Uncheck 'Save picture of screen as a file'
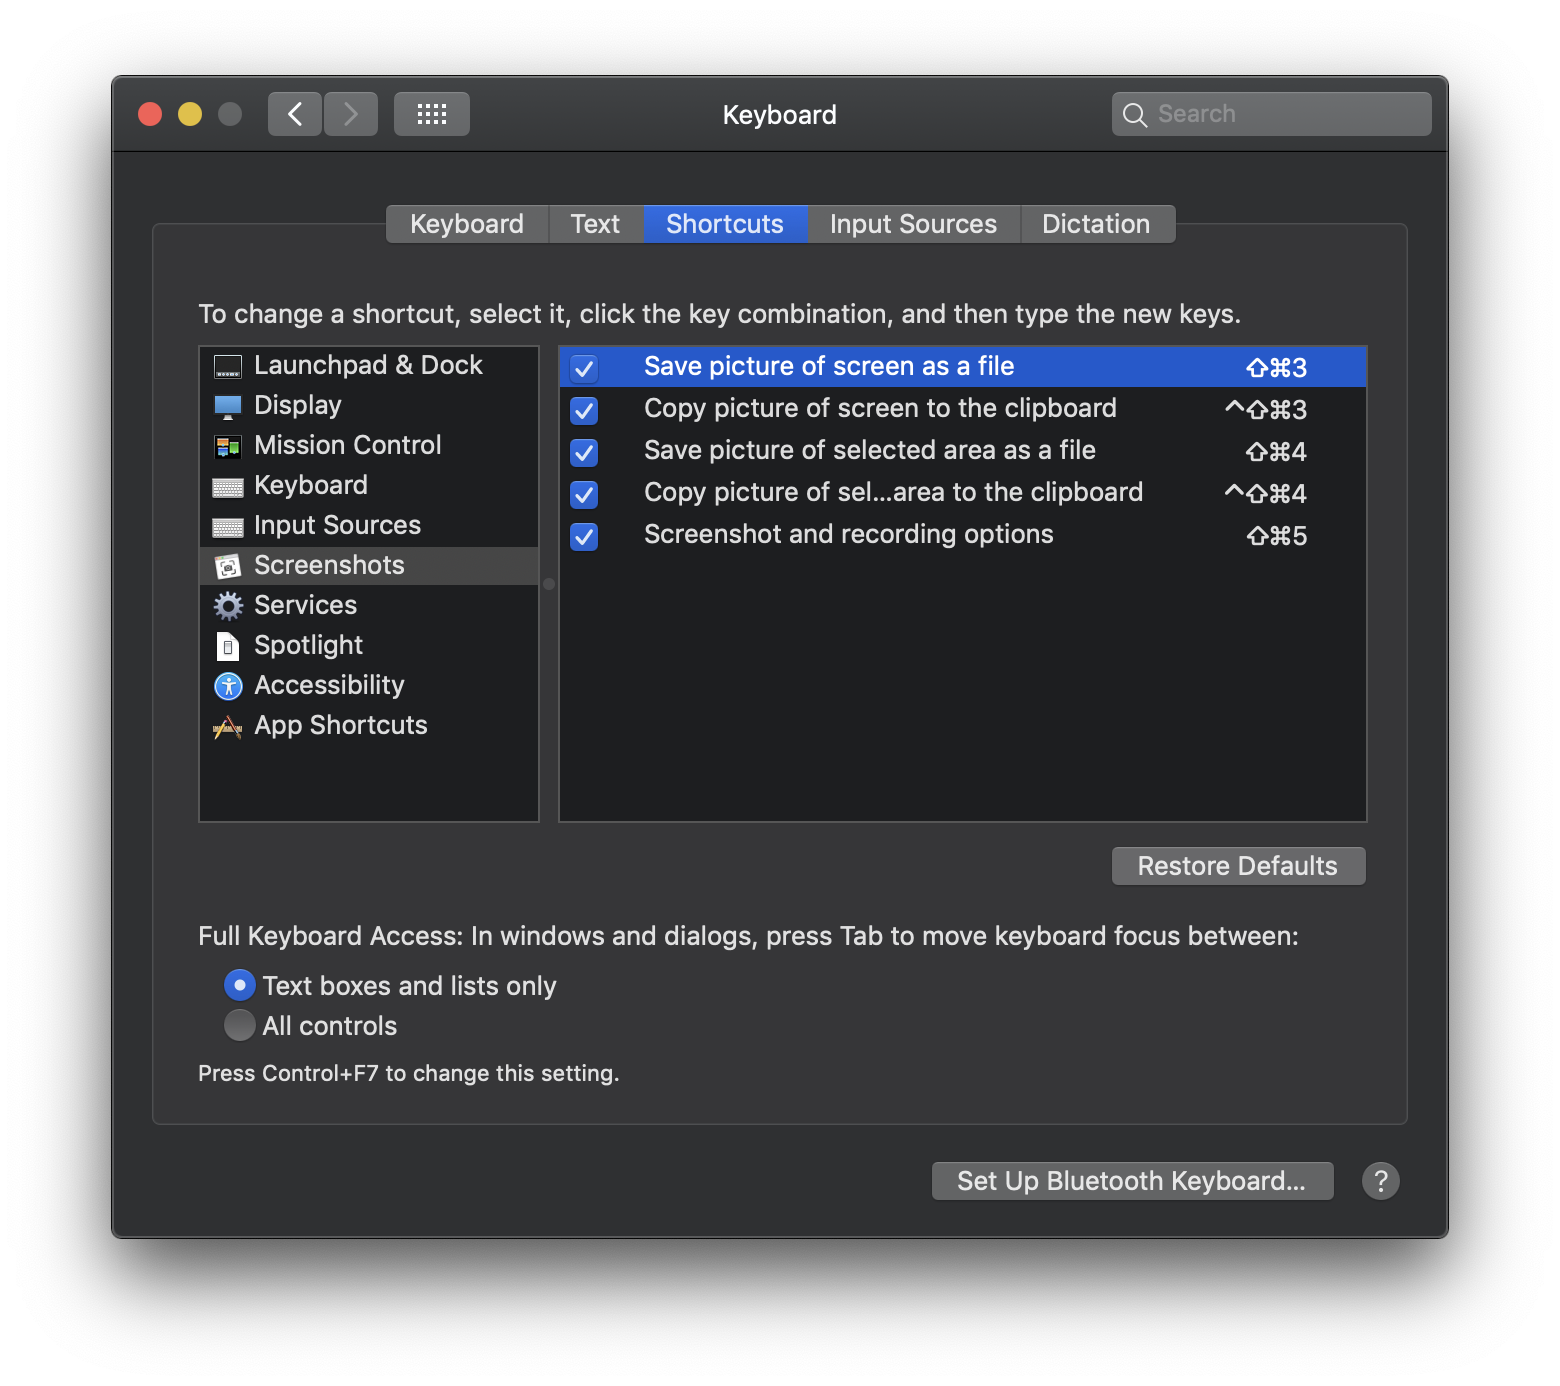1560x1386 pixels. [x=584, y=368]
